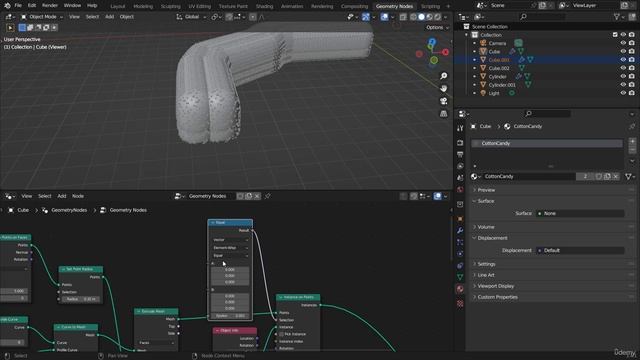
Task: Select rendered viewport shading
Action: 437,17
